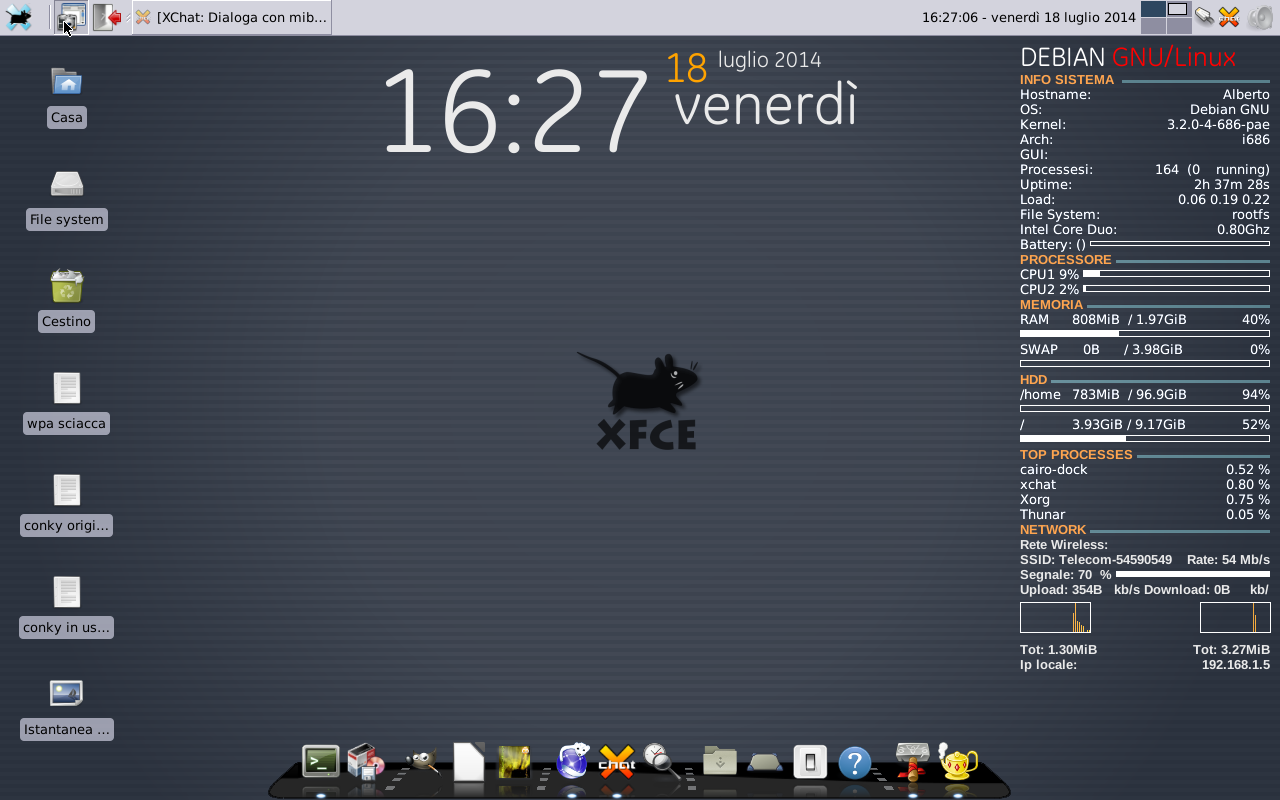Select the wpa sciacca text file
This screenshot has width=1280, height=800.
(x=67, y=402)
